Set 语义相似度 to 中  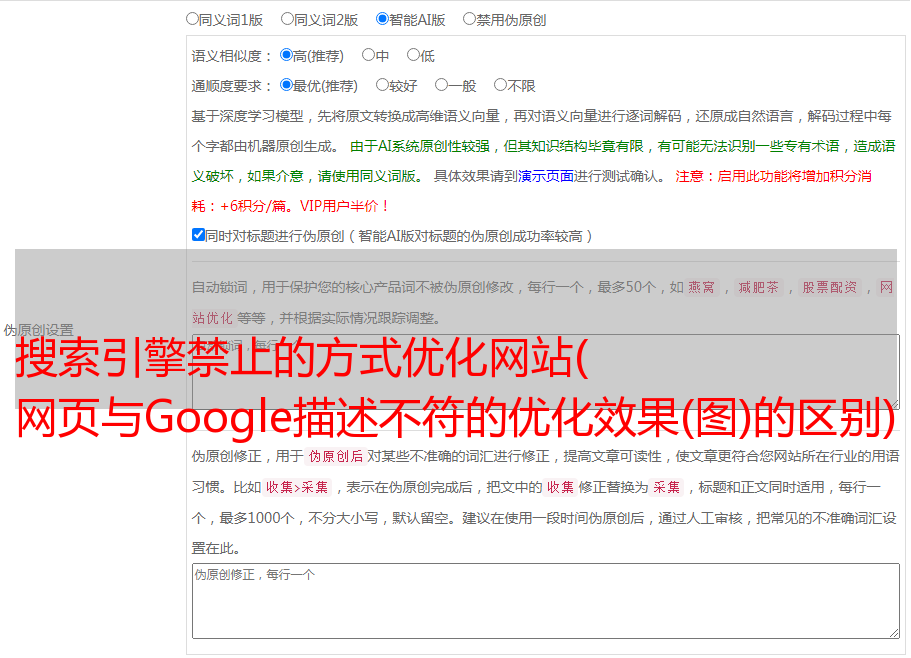coord(368,55)
